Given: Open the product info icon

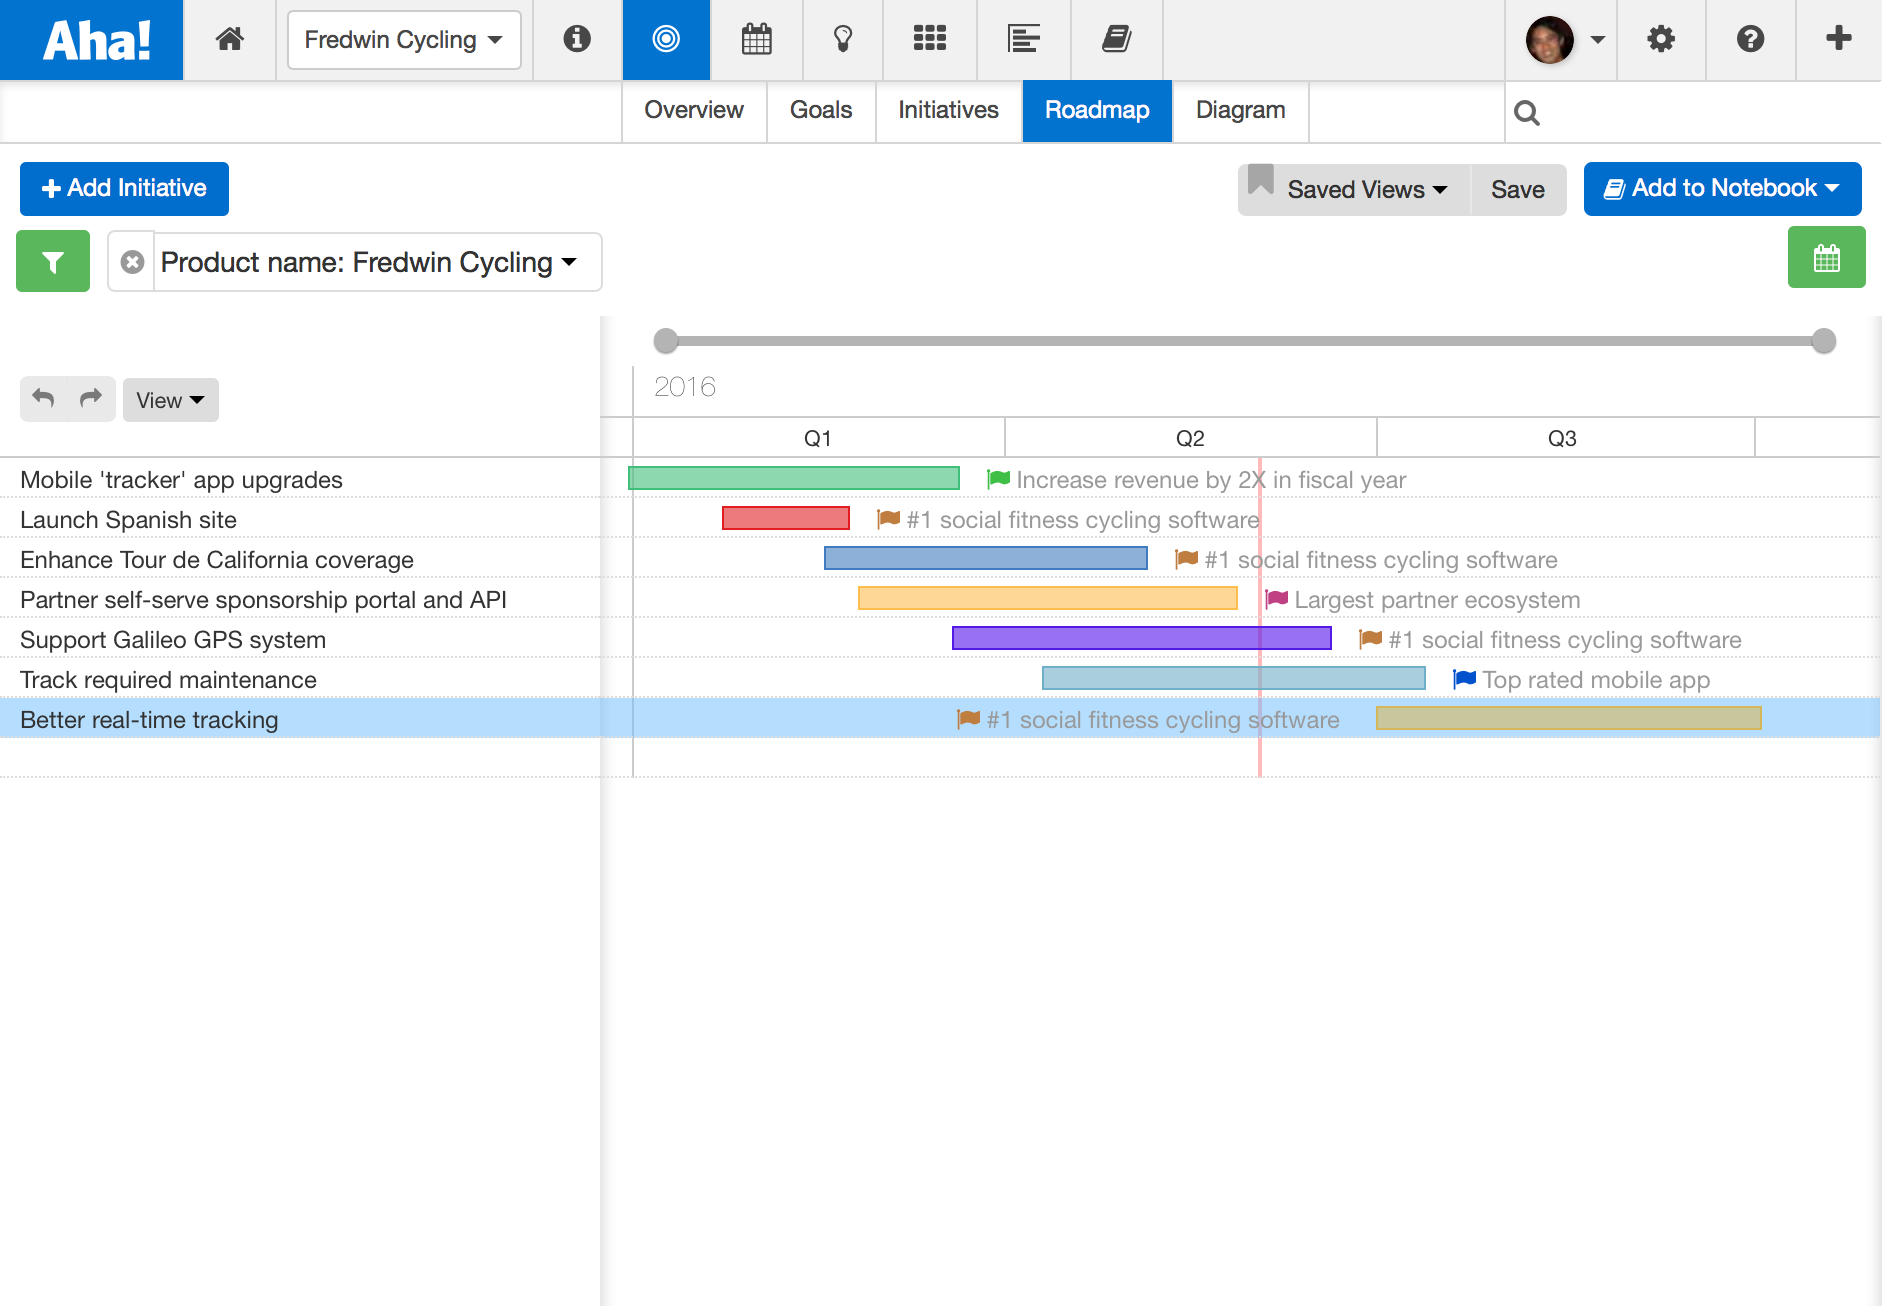Looking at the screenshot, I should (x=577, y=39).
